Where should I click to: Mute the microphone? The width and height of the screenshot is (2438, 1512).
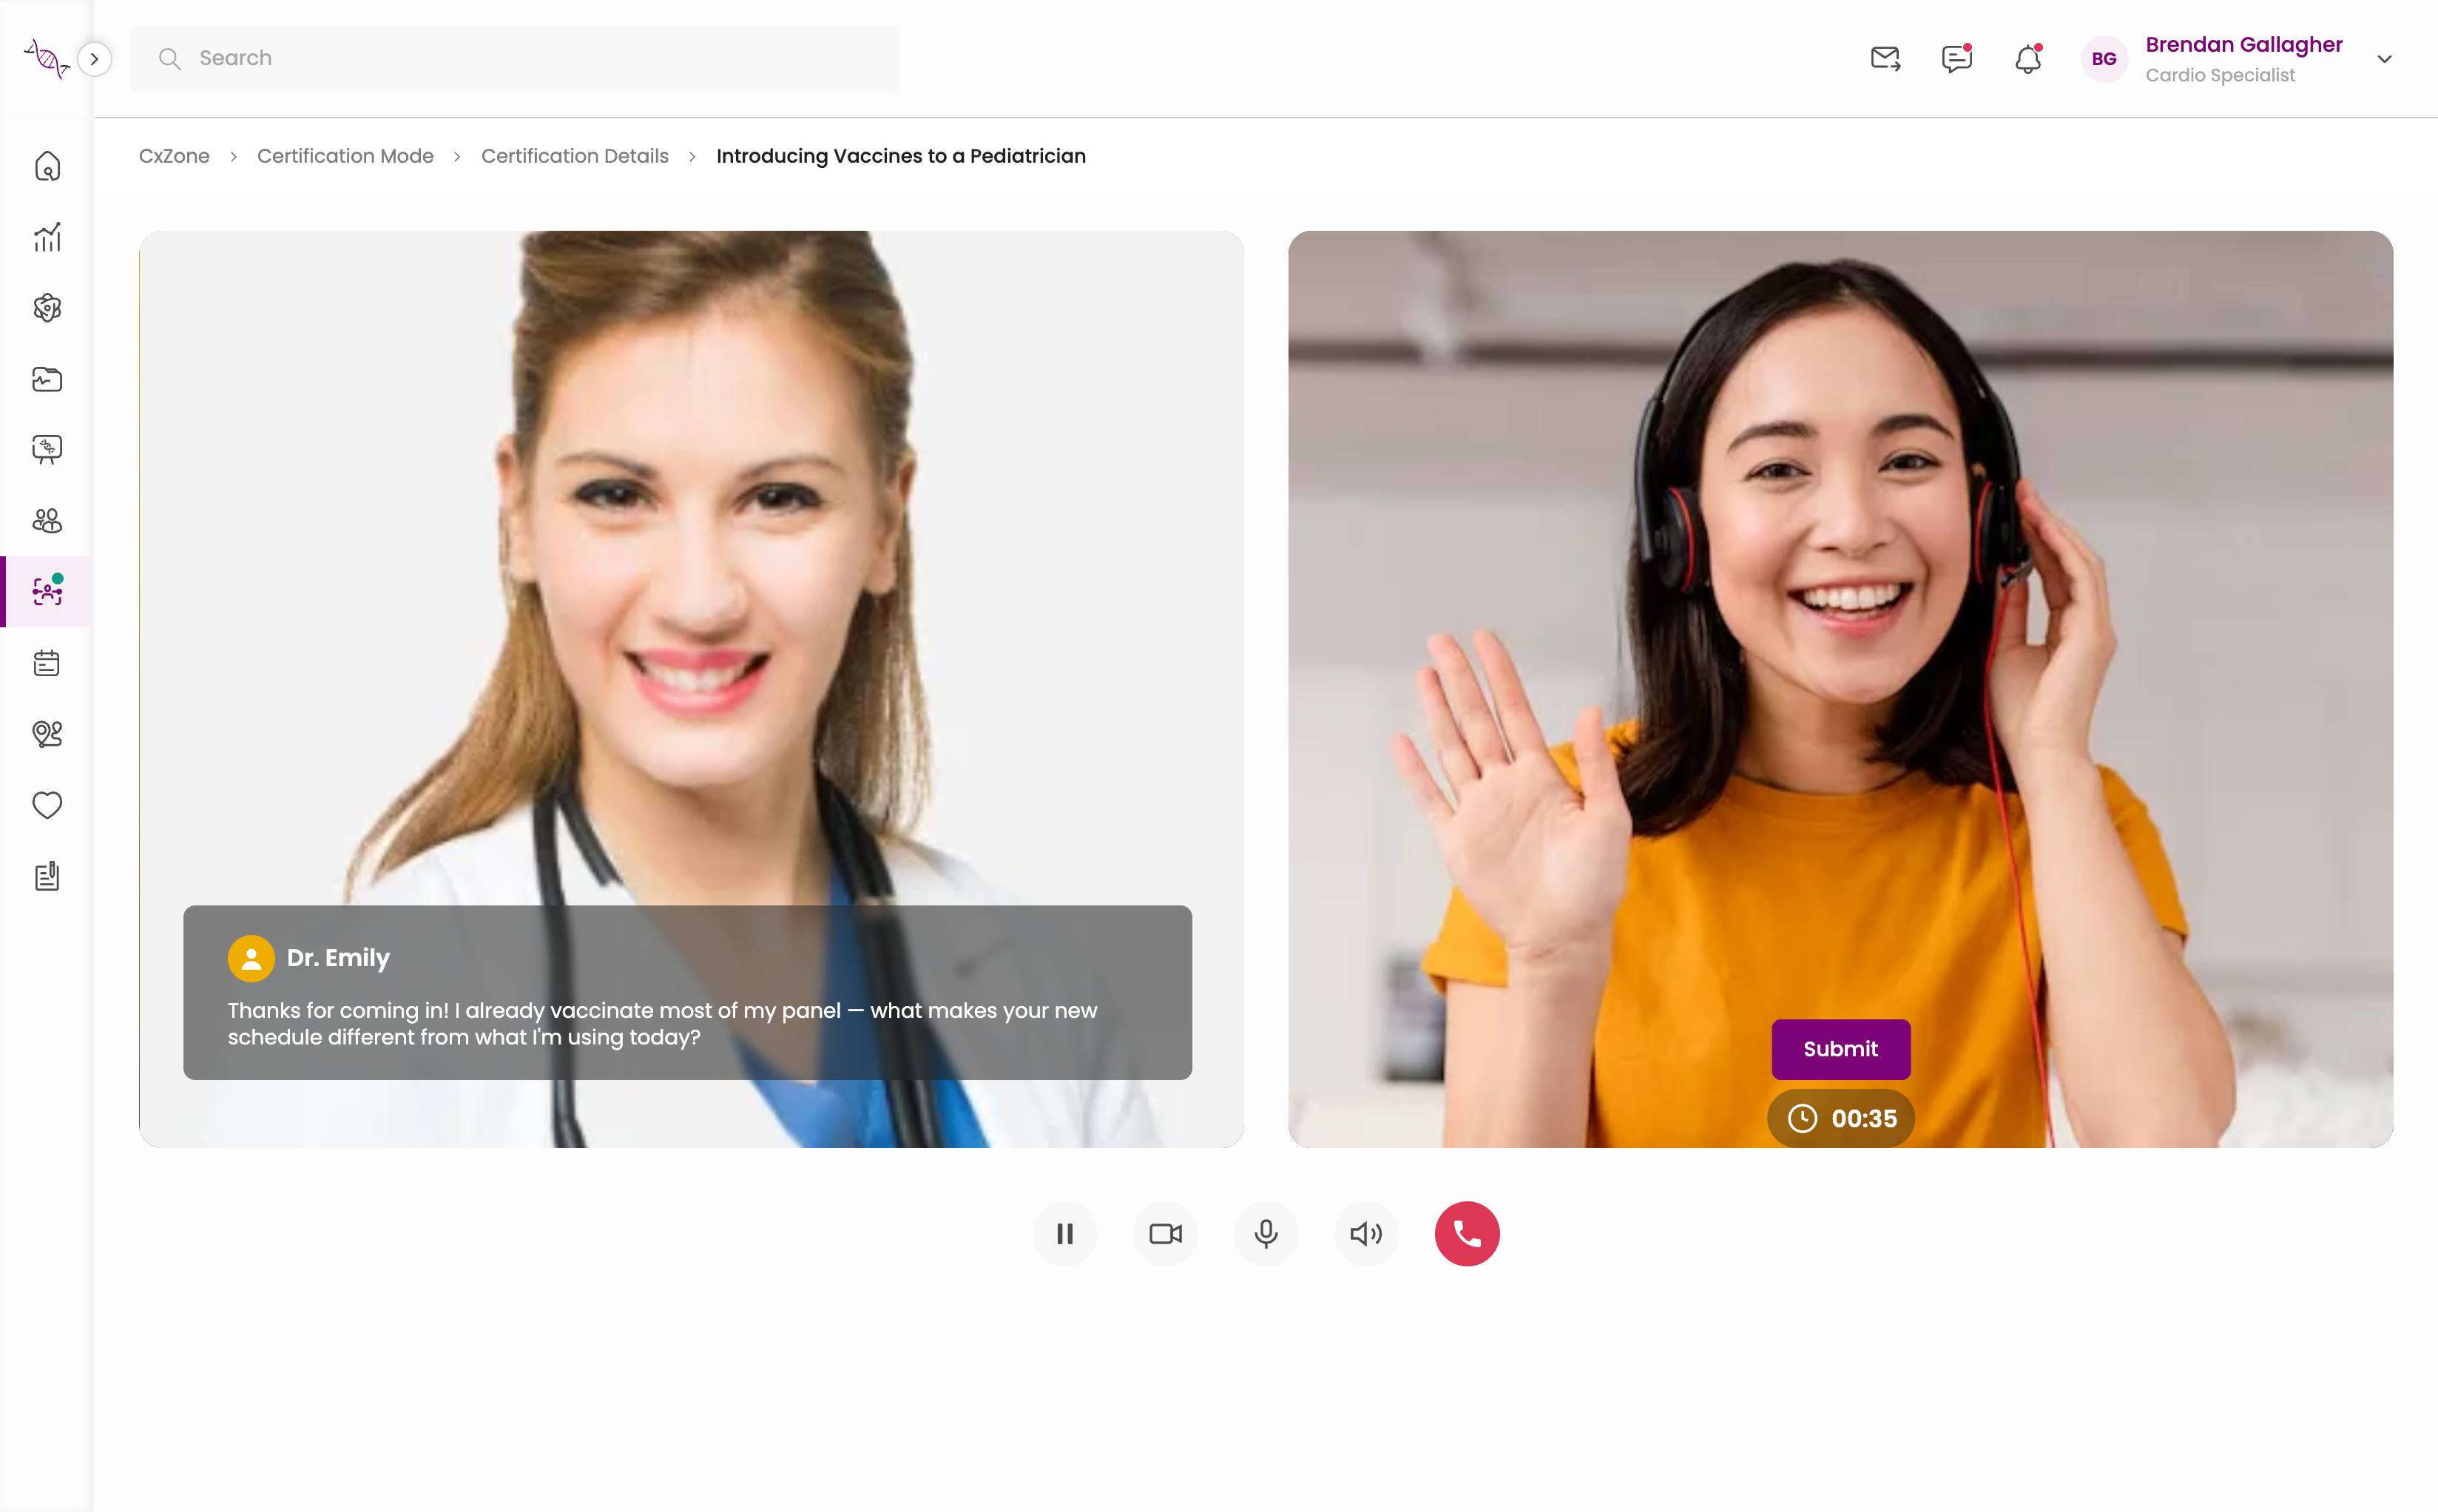pyautogui.click(x=1266, y=1234)
